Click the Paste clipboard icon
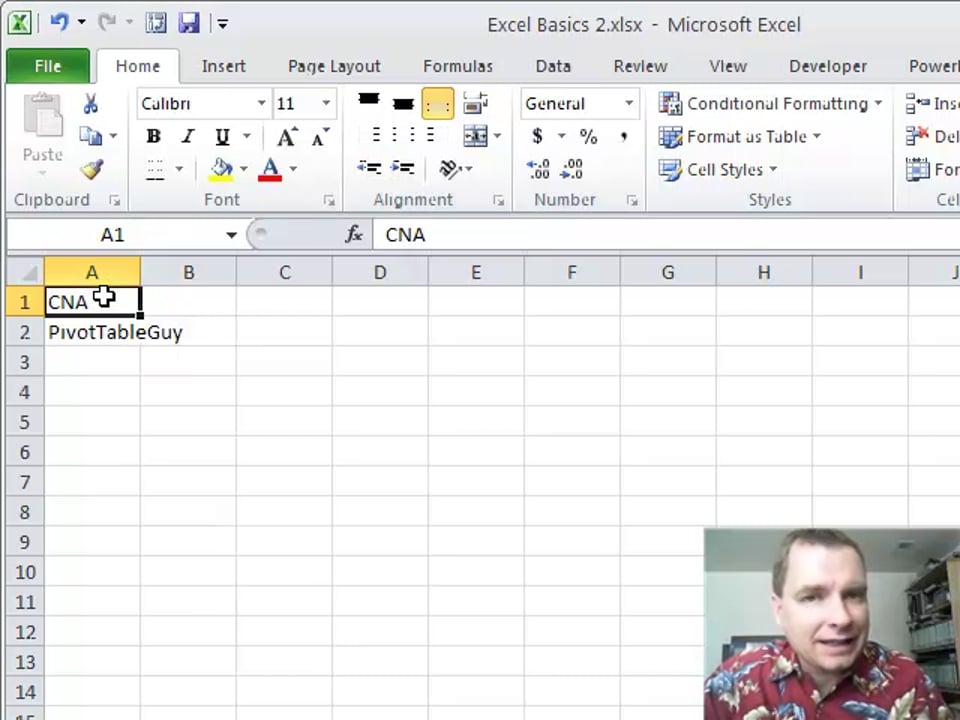Image resolution: width=960 pixels, height=720 pixels. pos(42,114)
